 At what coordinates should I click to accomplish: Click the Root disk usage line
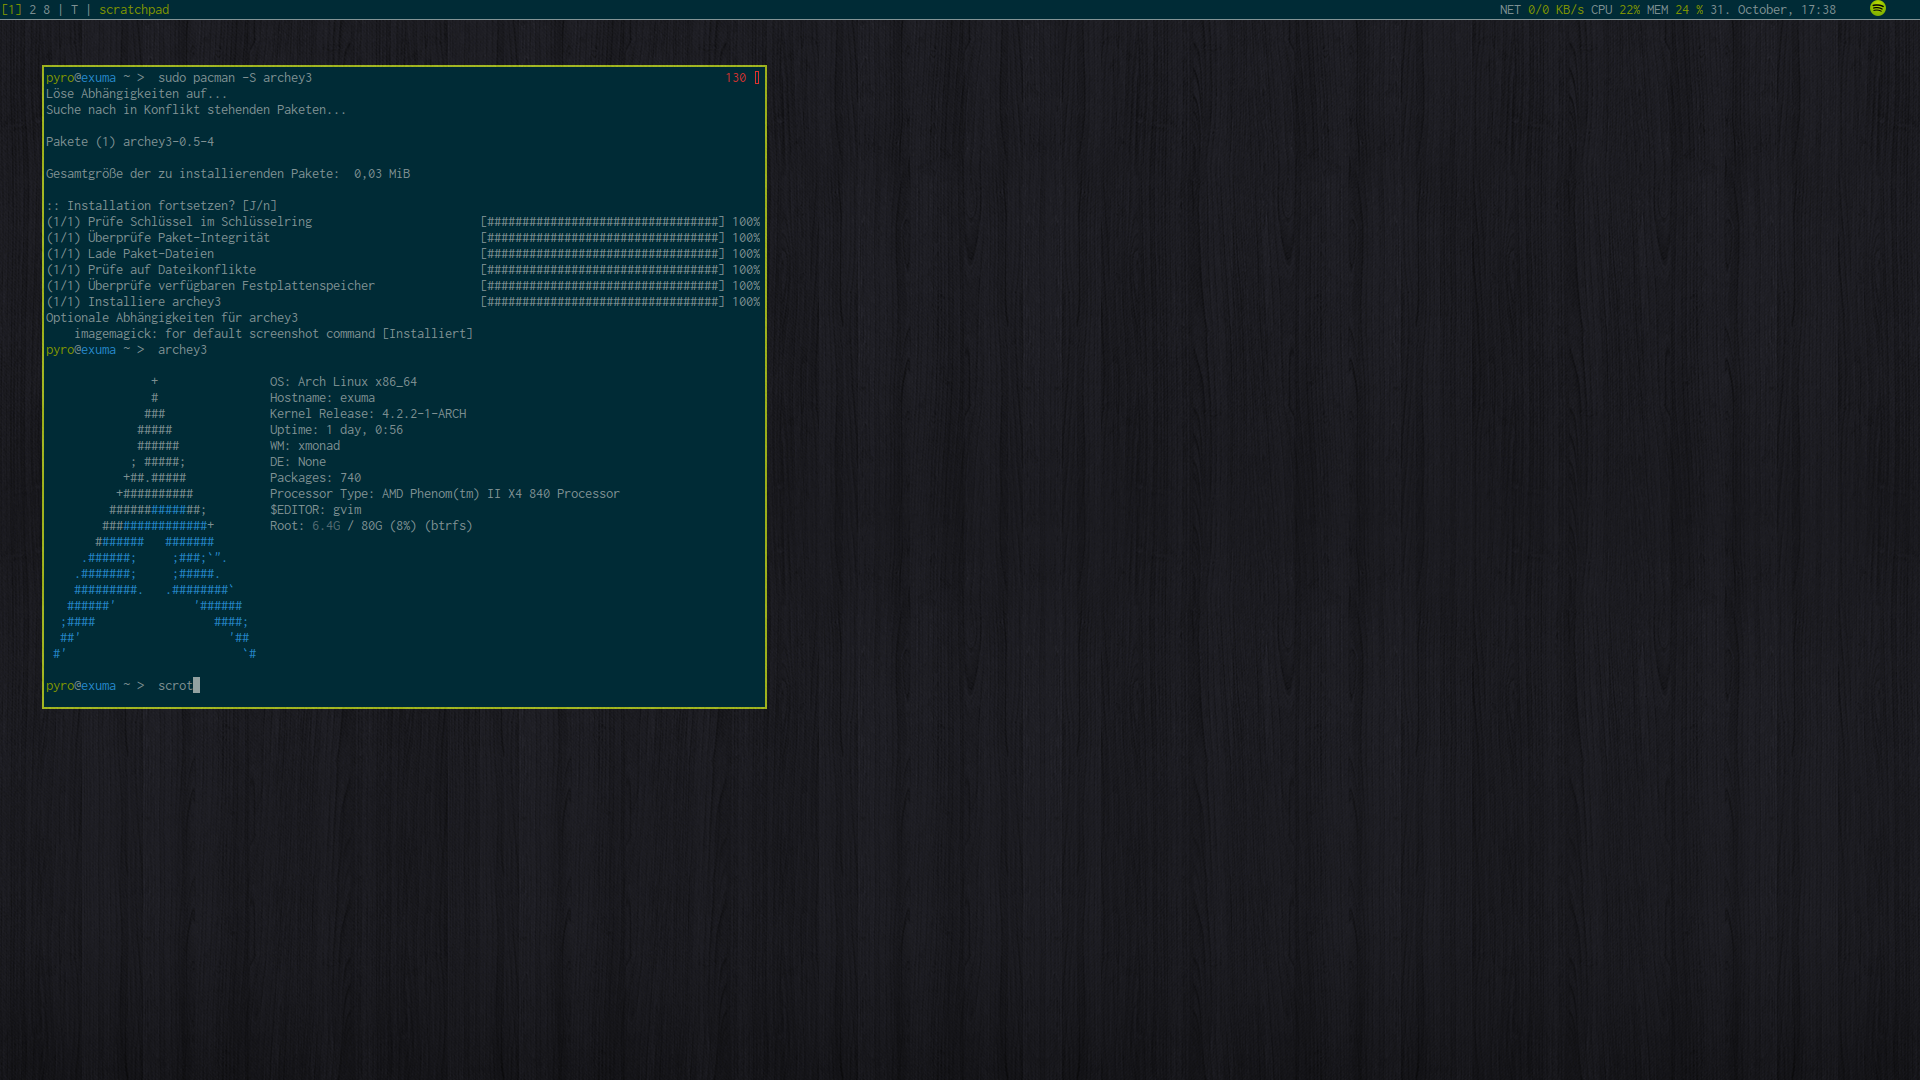tap(370, 526)
